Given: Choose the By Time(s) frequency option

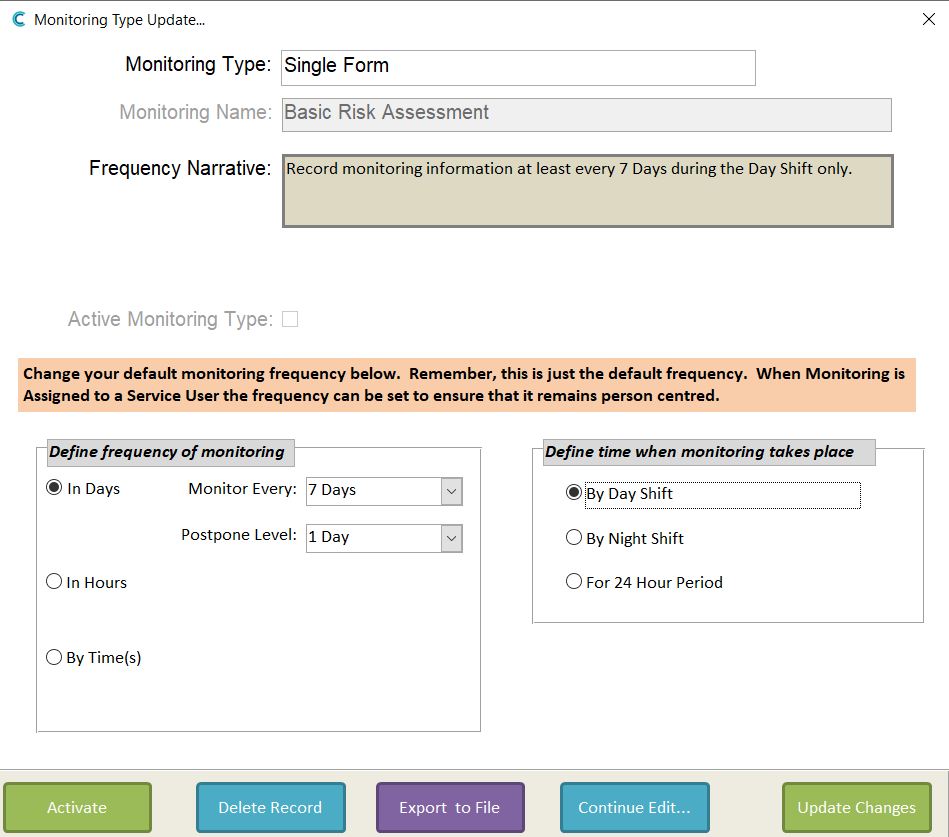Looking at the screenshot, I should (54, 657).
